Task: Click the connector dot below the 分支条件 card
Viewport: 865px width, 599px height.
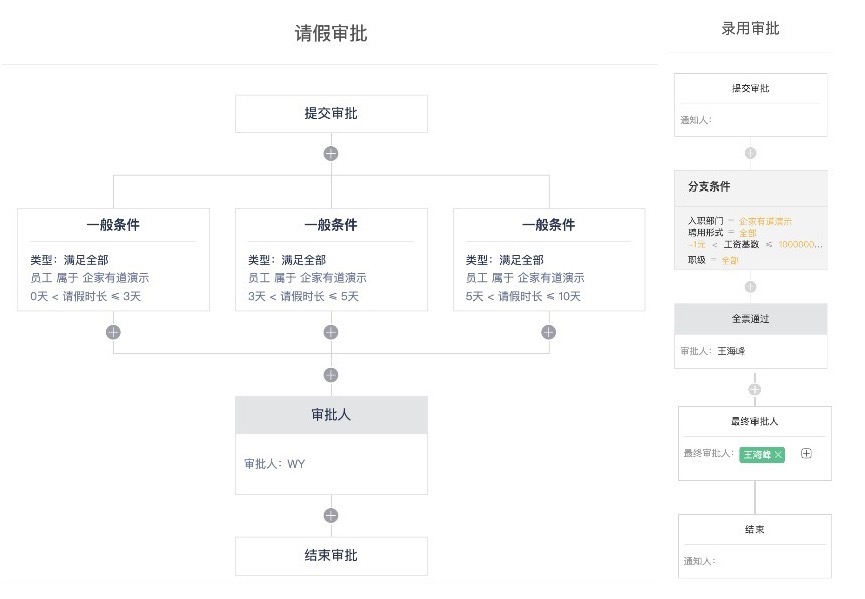Action: (x=751, y=287)
